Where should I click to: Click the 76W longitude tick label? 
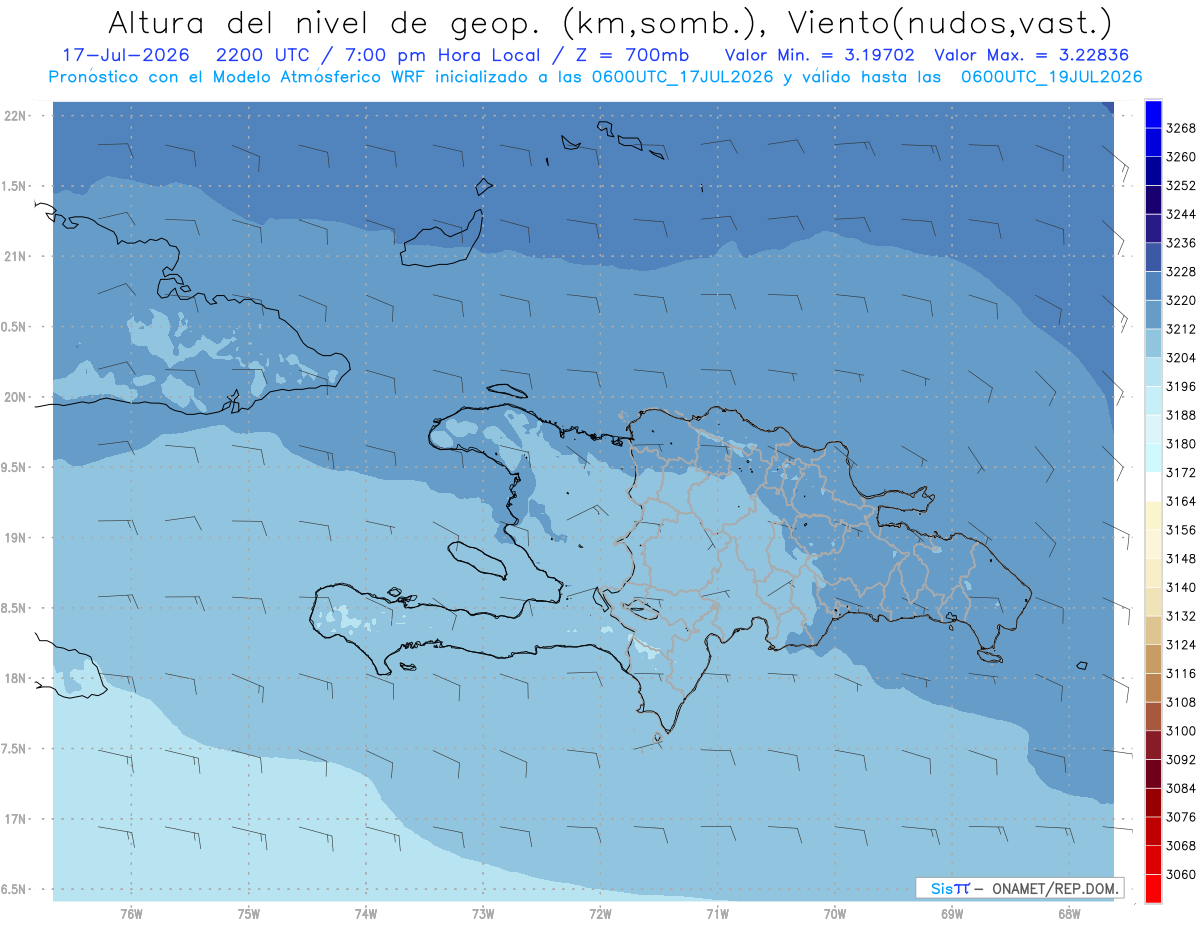pos(131,914)
